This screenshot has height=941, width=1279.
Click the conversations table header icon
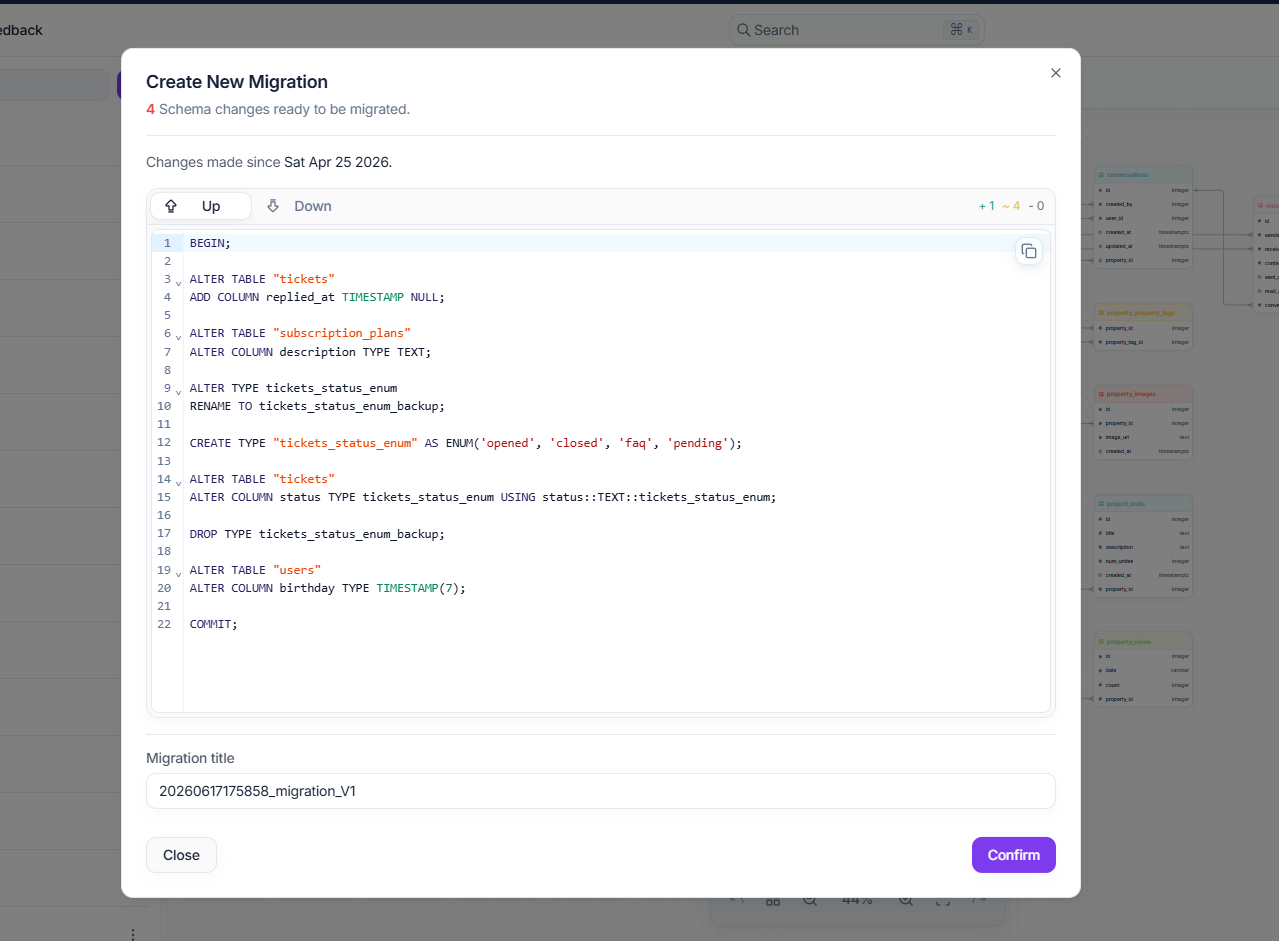(1101, 175)
